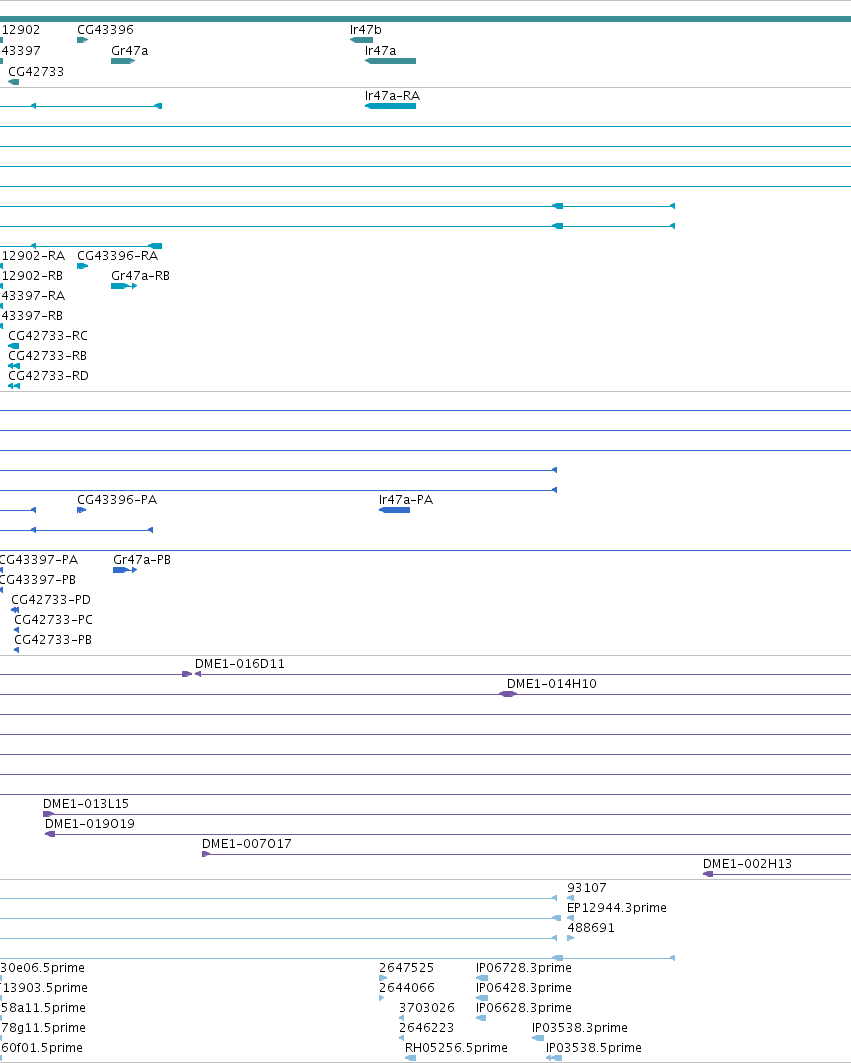This screenshot has width=851, height=1063.
Task: Select clone DME1-014H10 label
Action: coord(551,684)
